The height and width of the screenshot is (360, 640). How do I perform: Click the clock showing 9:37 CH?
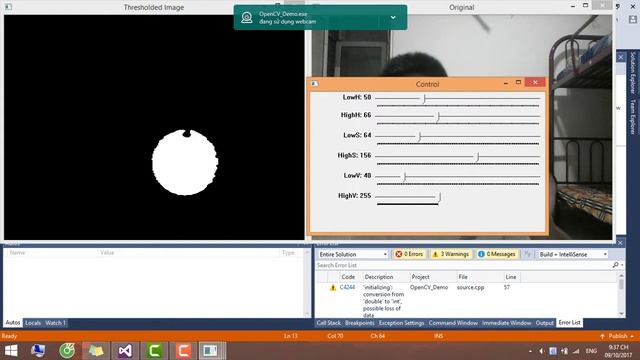[x=619, y=351]
